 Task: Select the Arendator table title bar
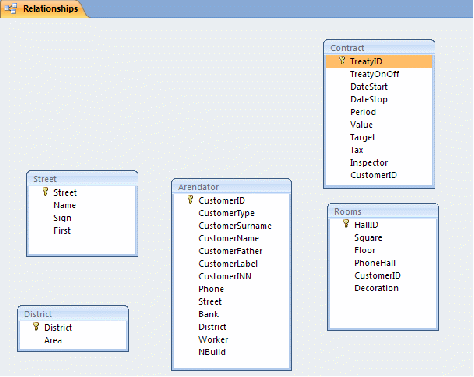tap(231, 187)
